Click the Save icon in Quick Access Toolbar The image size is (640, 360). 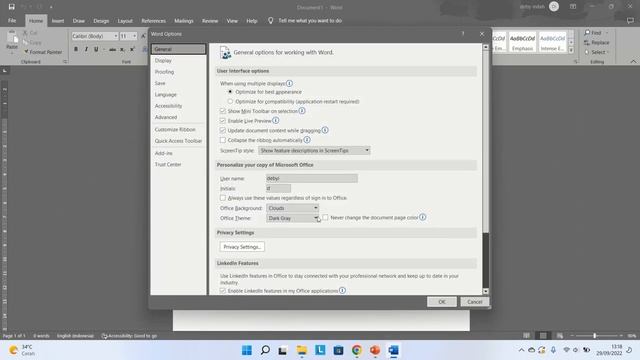(11, 7)
